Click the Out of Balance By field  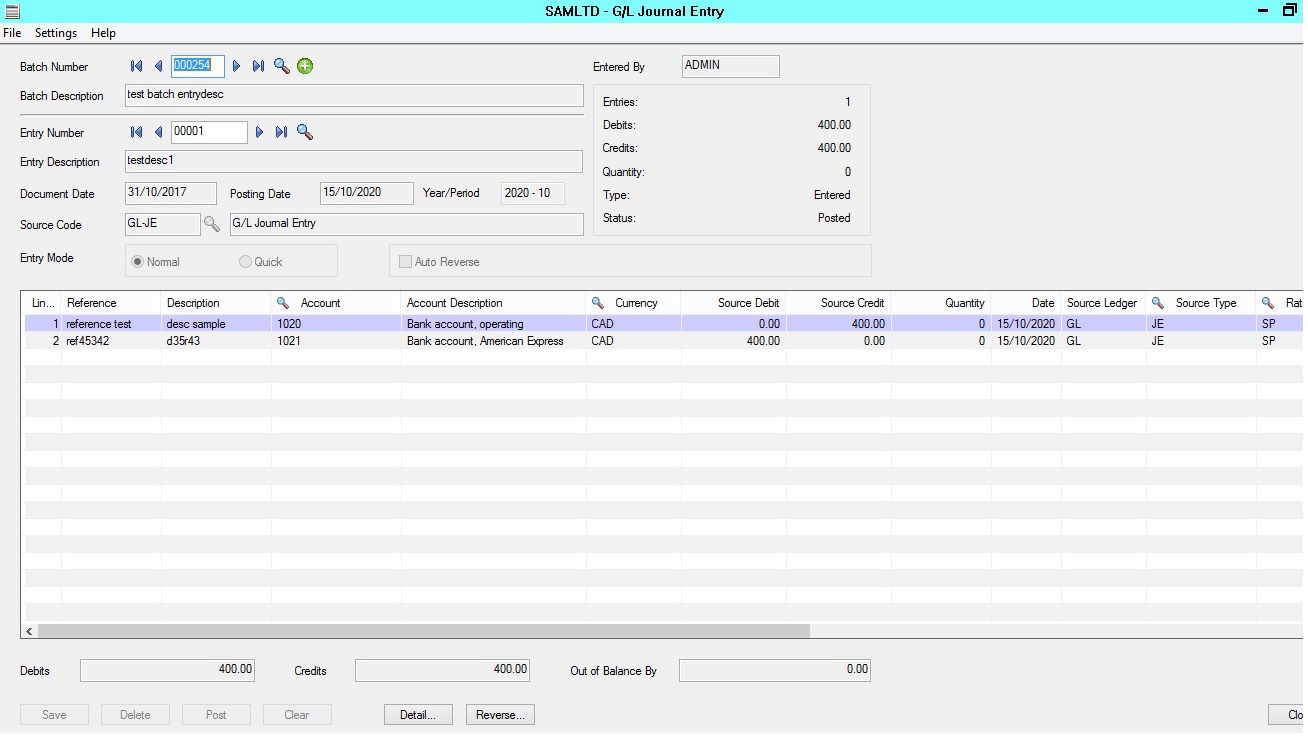point(775,670)
